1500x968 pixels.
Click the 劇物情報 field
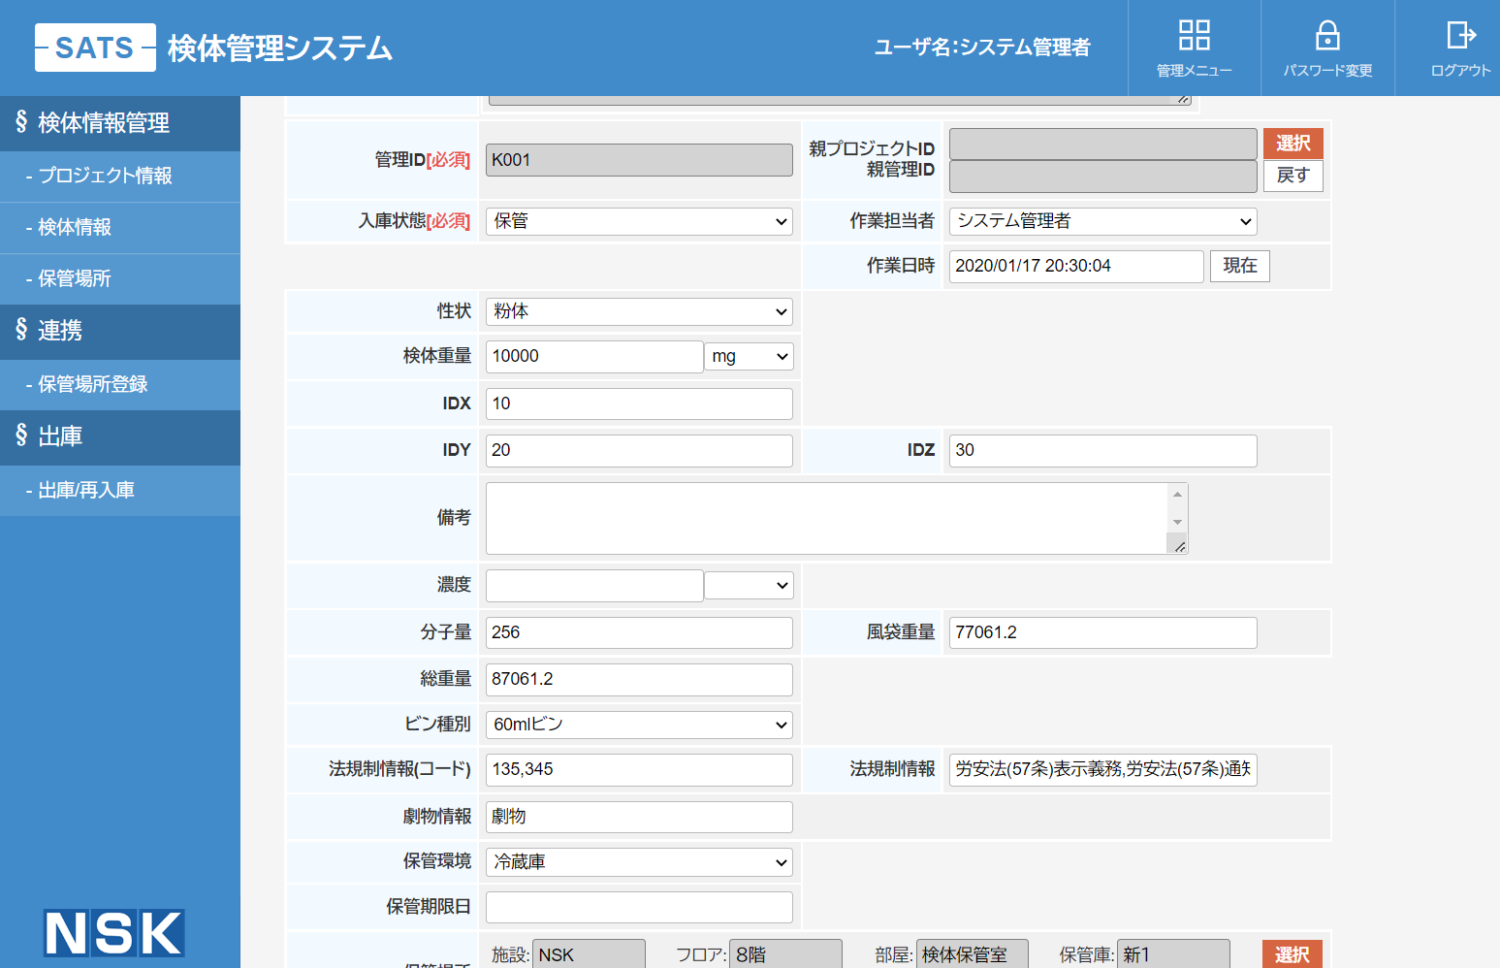pyautogui.click(x=639, y=817)
